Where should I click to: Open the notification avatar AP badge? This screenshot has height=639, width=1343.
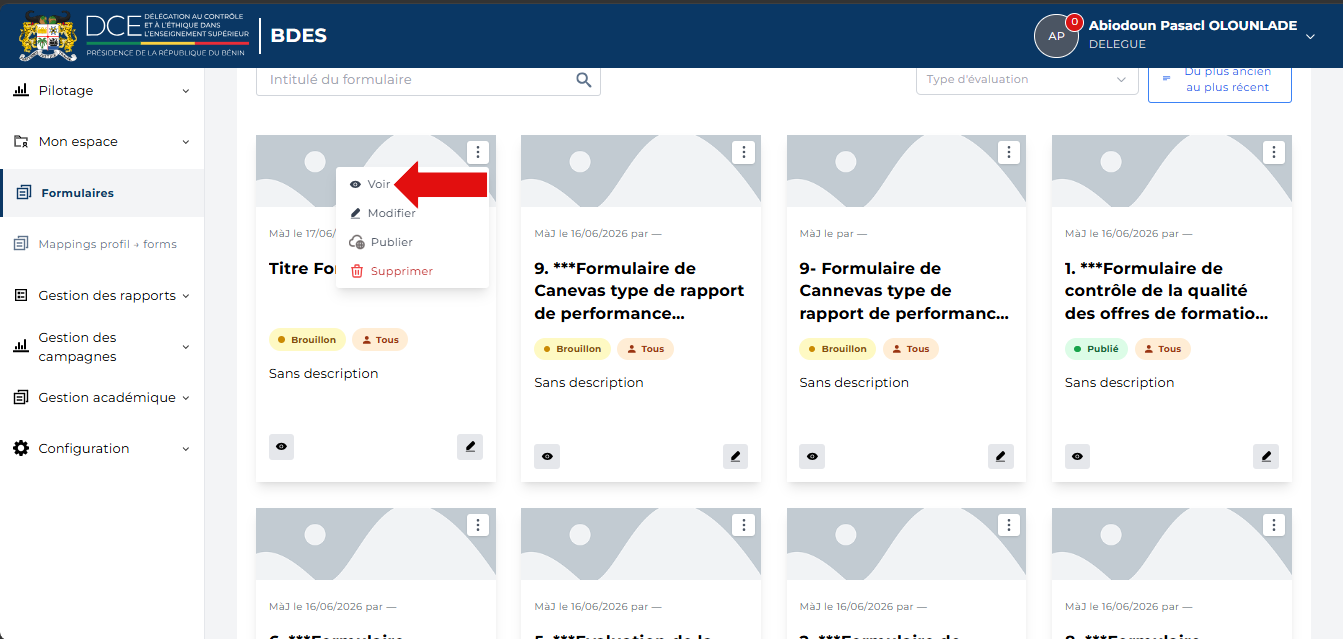coord(1056,36)
